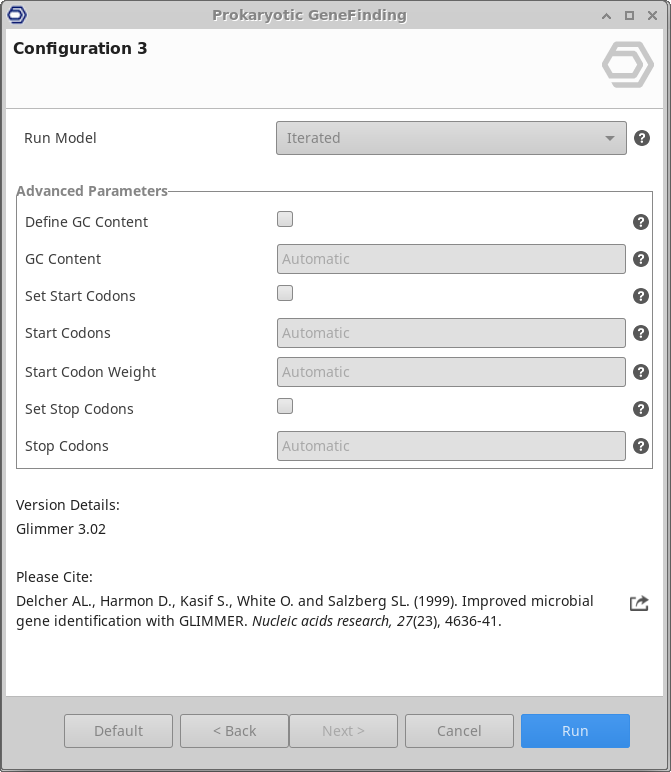This screenshot has width=671, height=772.
Task: Open help for Start Codon Weight
Action: pyautogui.click(x=641, y=372)
